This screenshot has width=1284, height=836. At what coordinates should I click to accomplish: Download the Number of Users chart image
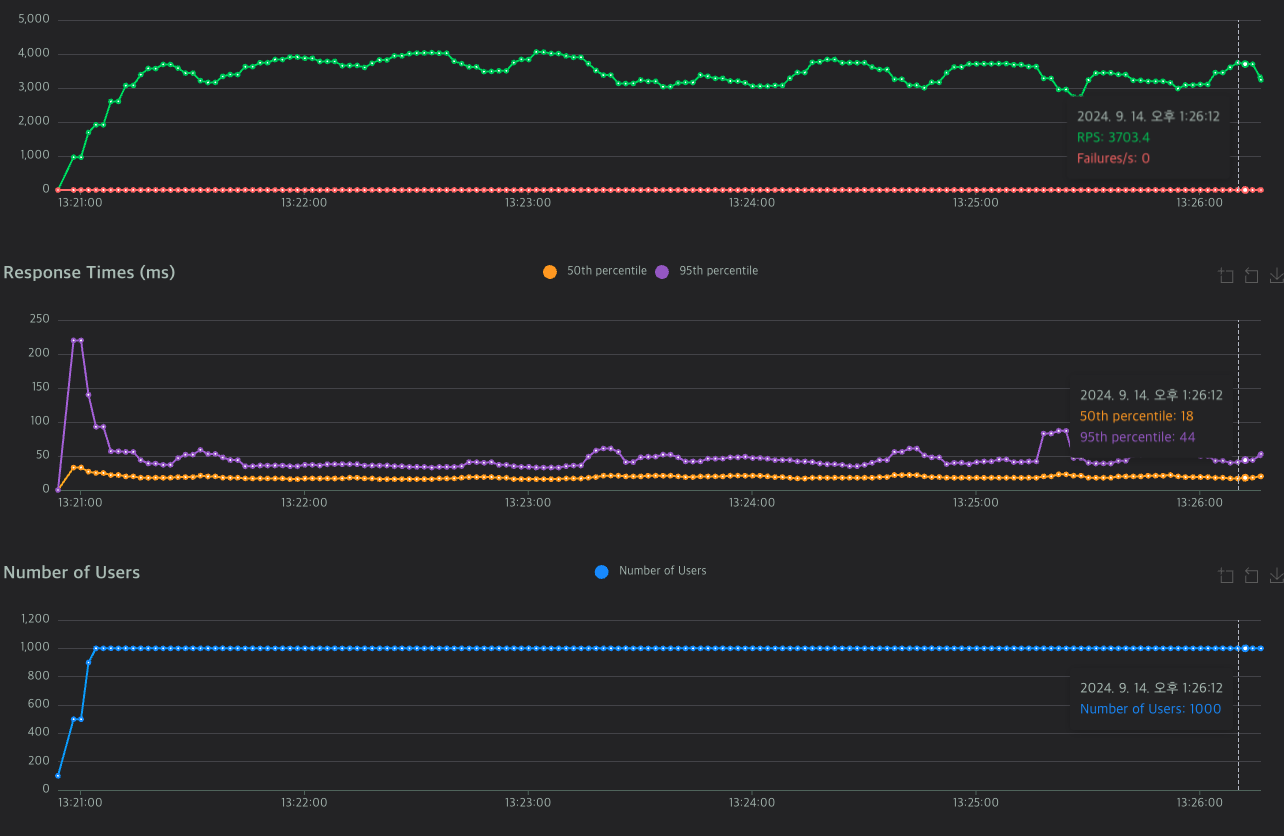[1276, 575]
